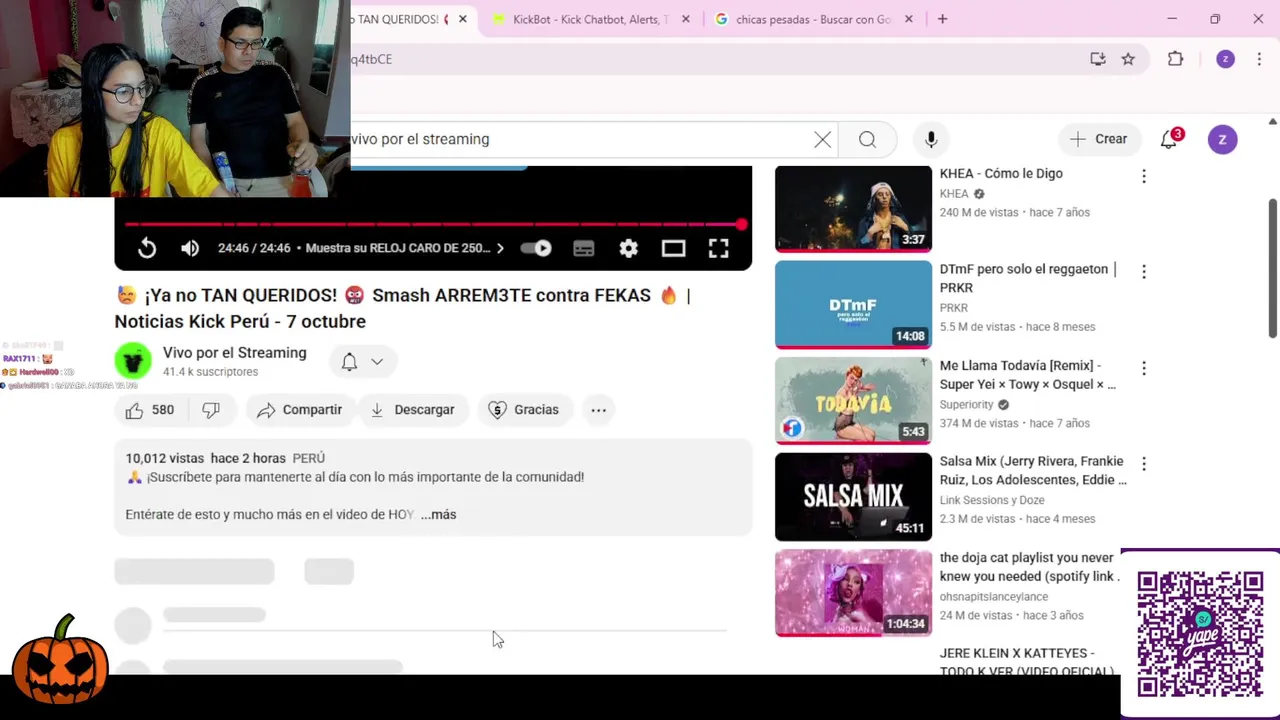Click the YouTube search input field
This screenshot has height=720, width=1280.
pos(580,140)
